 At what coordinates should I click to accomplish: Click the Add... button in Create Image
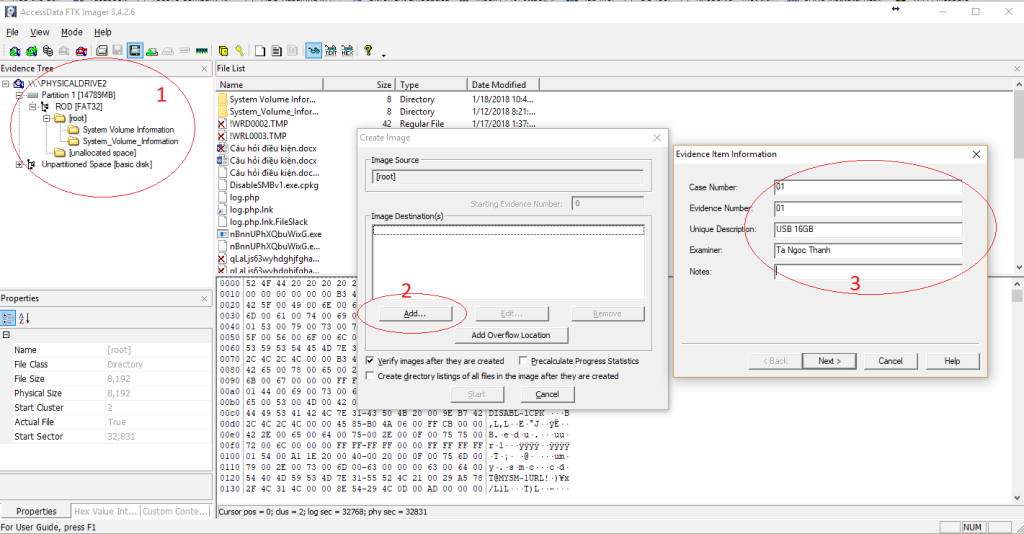click(415, 313)
